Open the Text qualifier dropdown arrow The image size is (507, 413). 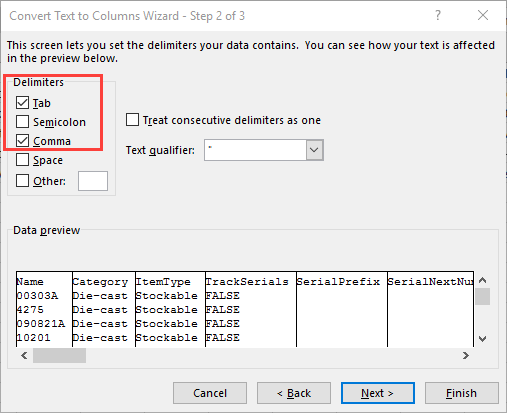click(314, 150)
